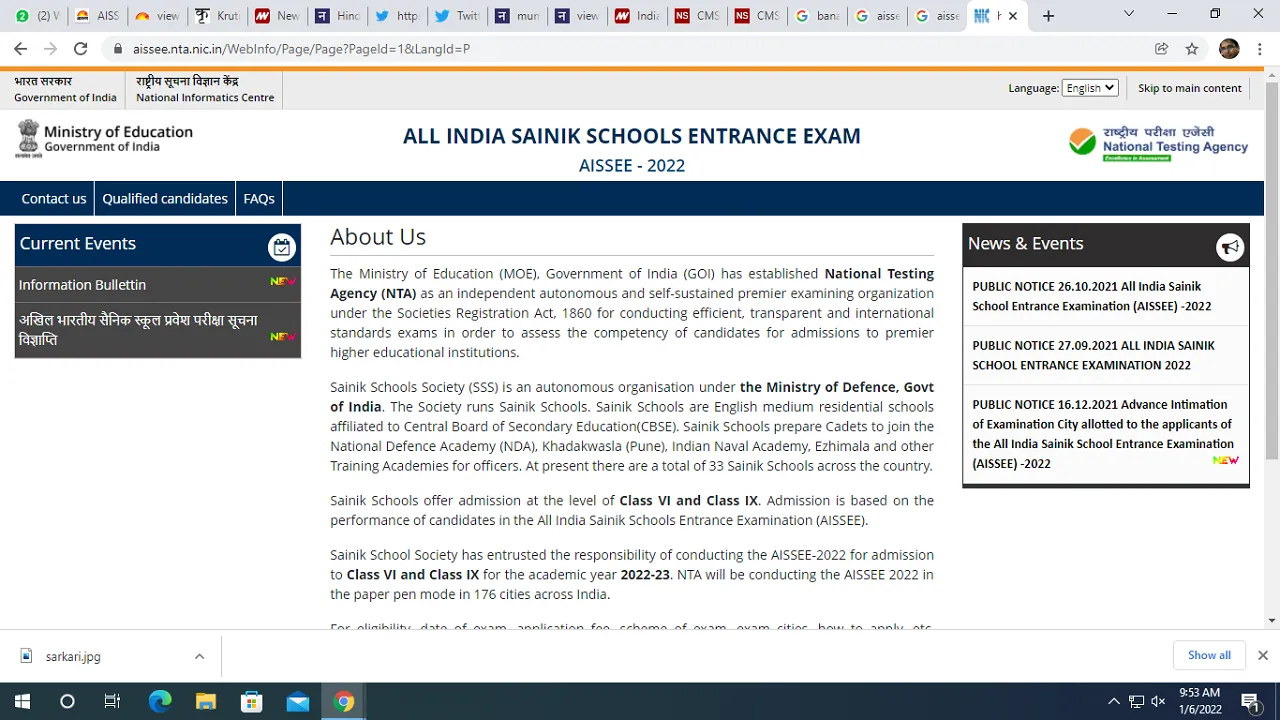Switch to the 'AISS' browser tab
This screenshot has height=720, width=1280.
[97, 16]
